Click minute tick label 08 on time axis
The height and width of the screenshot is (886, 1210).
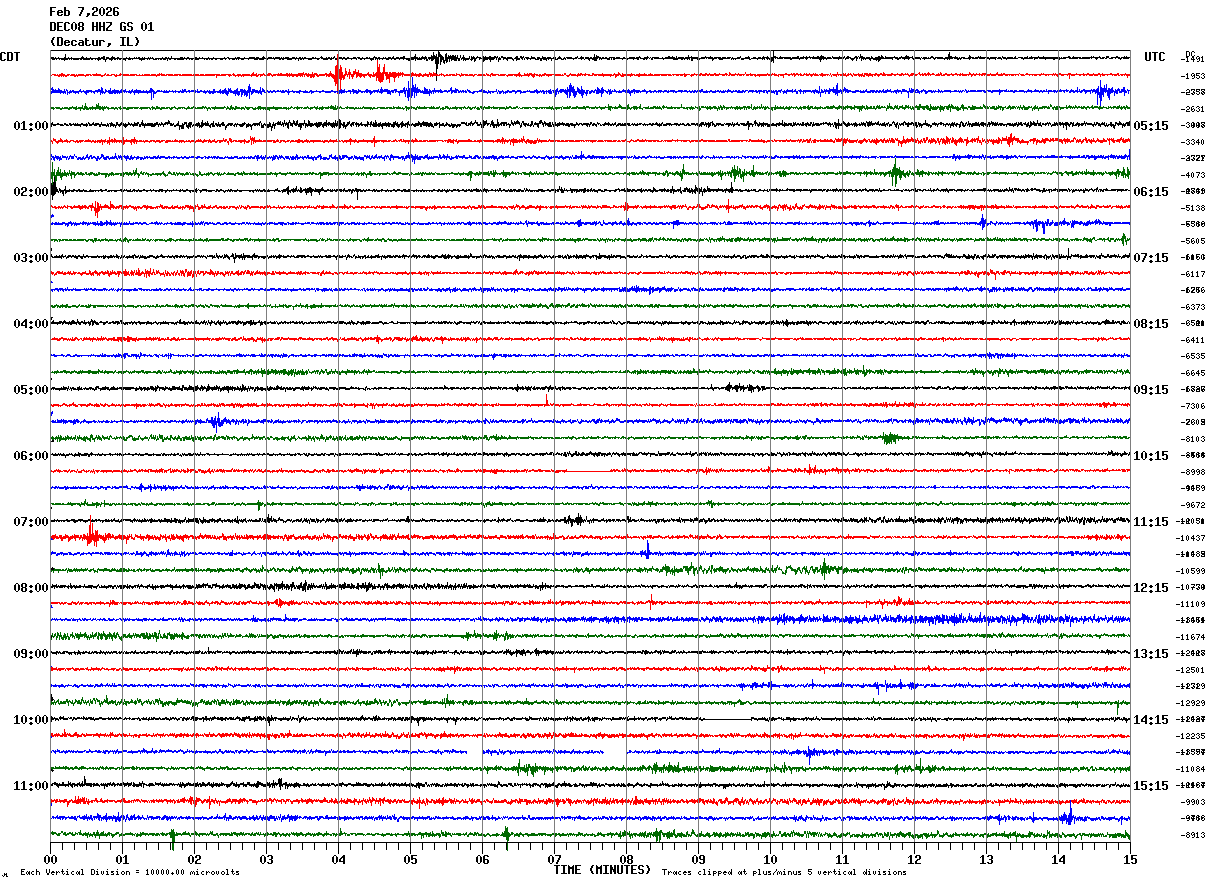626,859
